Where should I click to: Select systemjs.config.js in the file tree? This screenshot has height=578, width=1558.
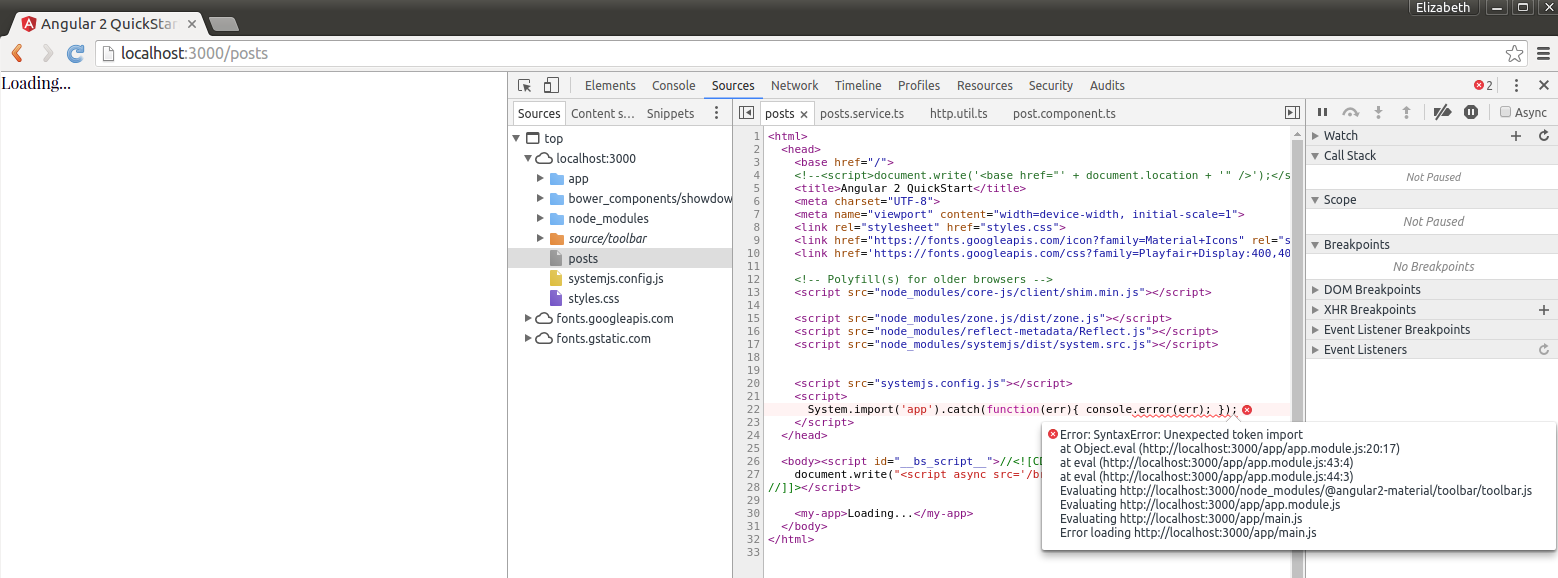615,279
